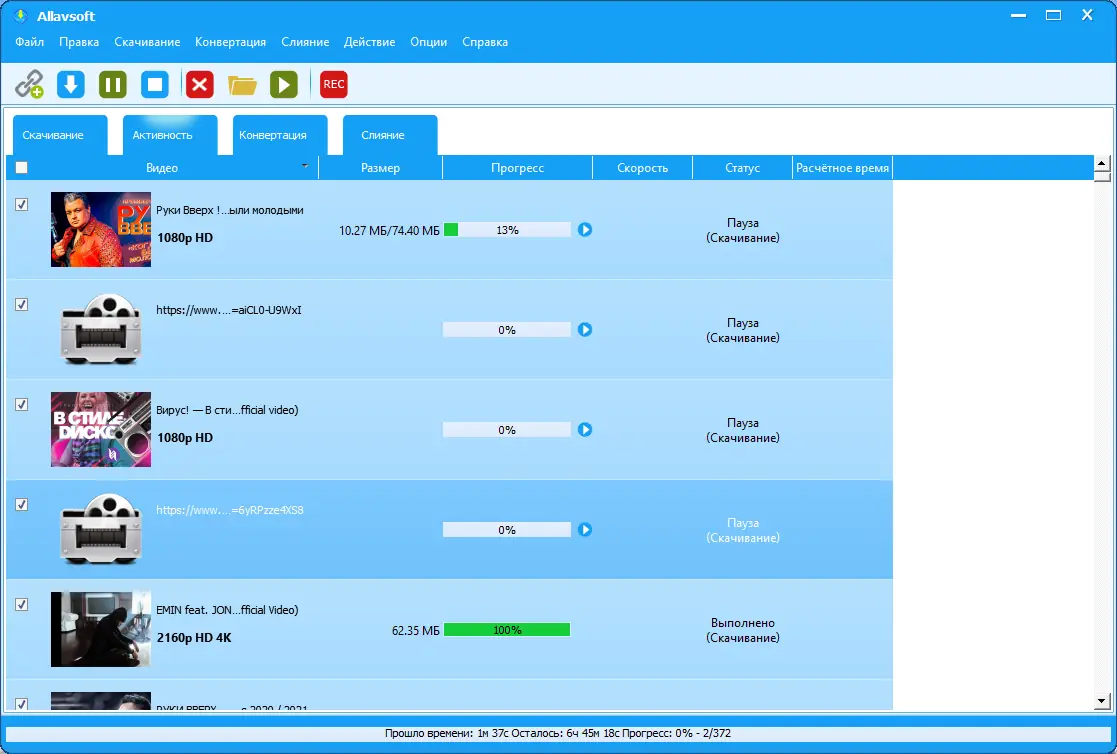The image size is (1117, 754).
Task: Sort by the Статус column header
Action: coord(742,167)
